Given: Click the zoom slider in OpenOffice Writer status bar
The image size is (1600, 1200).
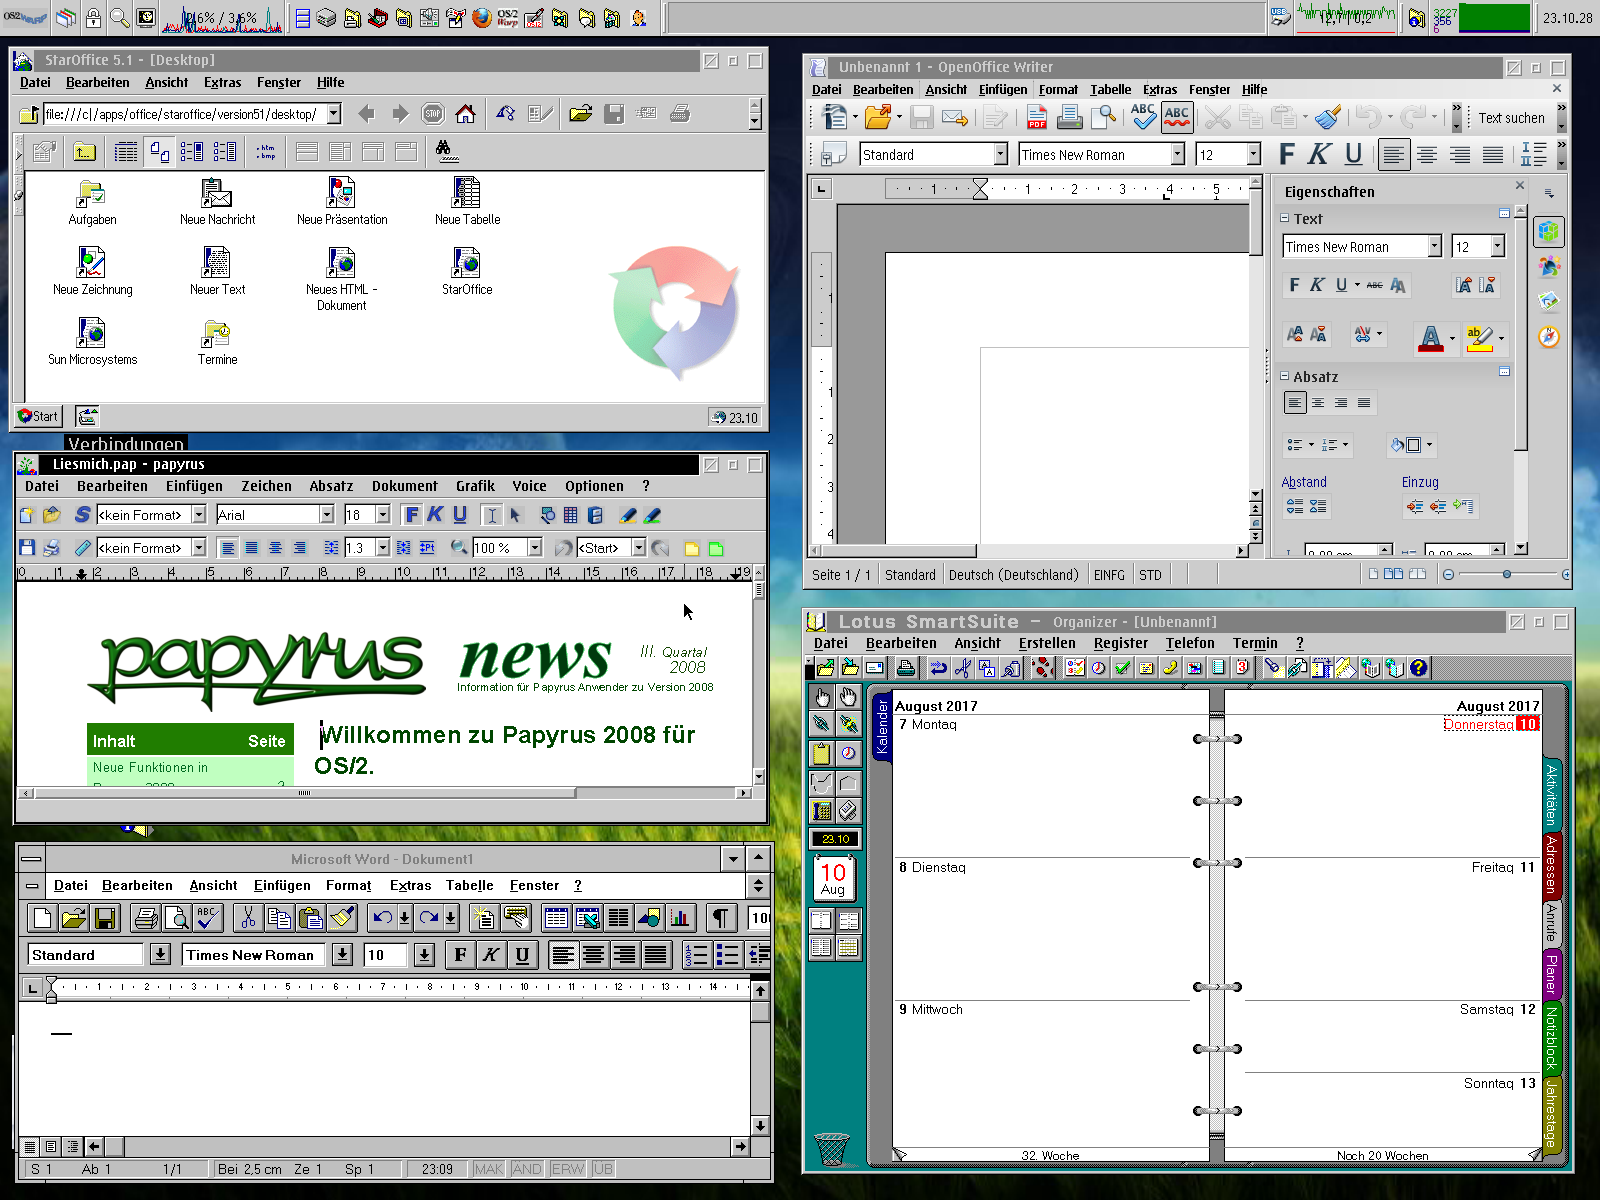Looking at the screenshot, I should click(x=1506, y=574).
